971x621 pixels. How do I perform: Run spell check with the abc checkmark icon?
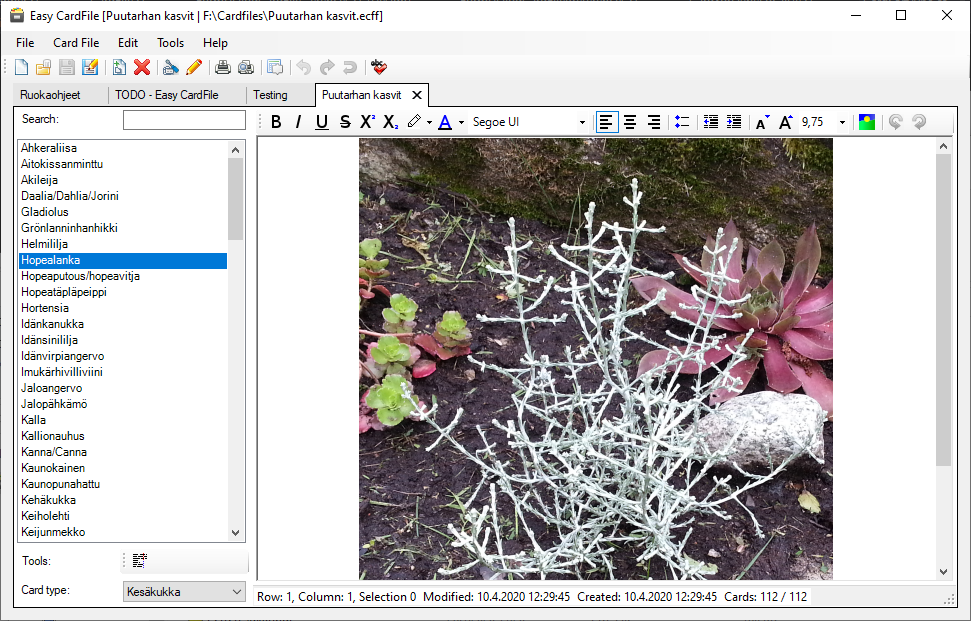[379, 67]
